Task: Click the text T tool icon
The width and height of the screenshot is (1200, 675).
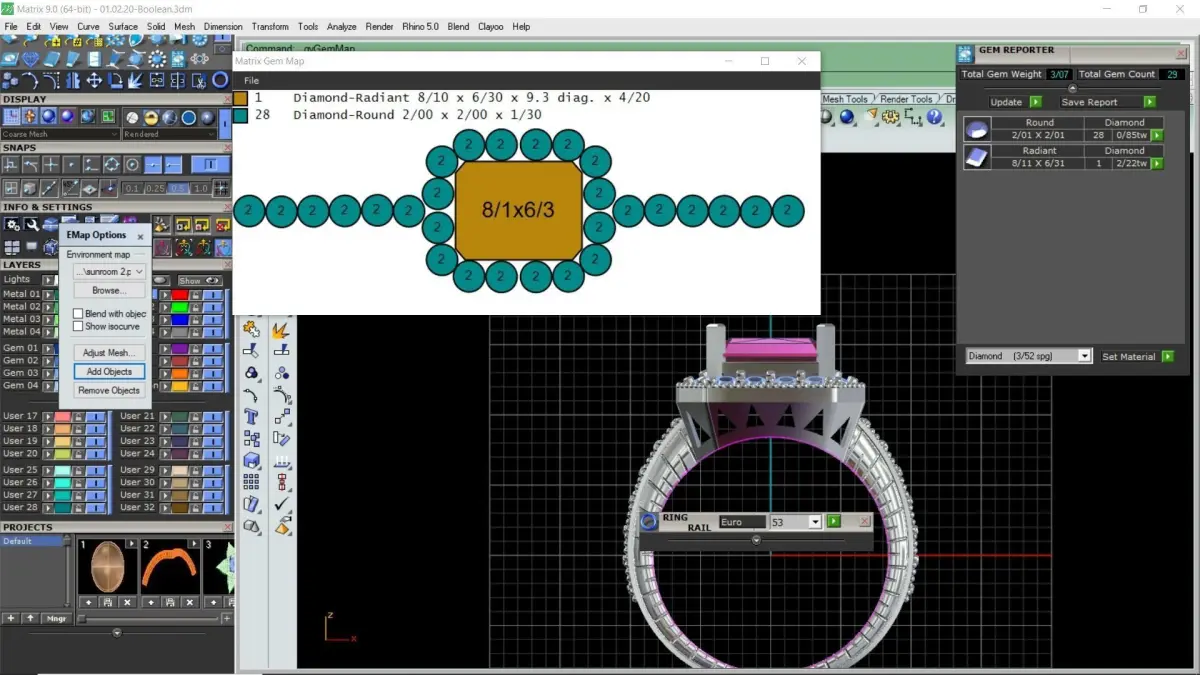Action: (x=251, y=416)
